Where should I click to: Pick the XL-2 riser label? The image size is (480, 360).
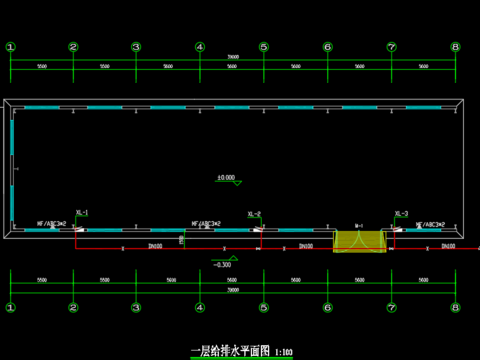(x=254, y=214)
